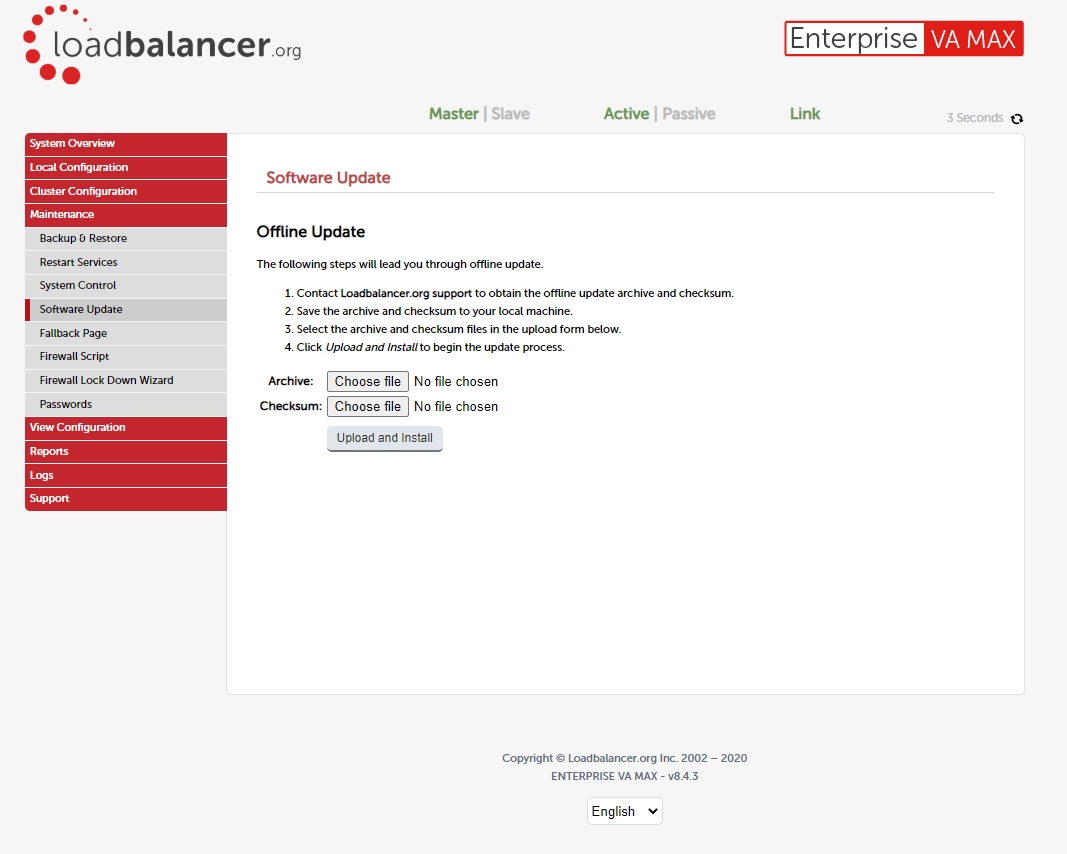Click the loadbalancer.org logo
The width and height of the screenshot is (1067, 854).
(160, 44)
